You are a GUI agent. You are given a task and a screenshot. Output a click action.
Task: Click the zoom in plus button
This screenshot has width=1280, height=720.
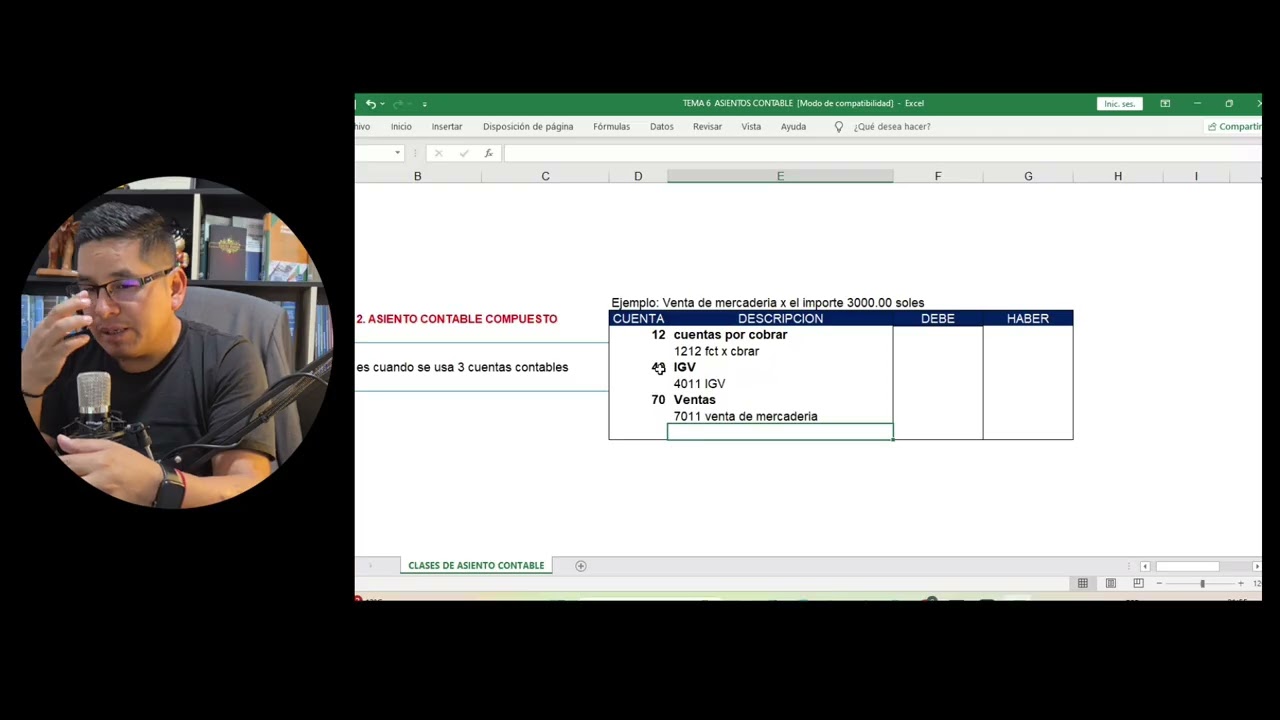[1241, 583]
